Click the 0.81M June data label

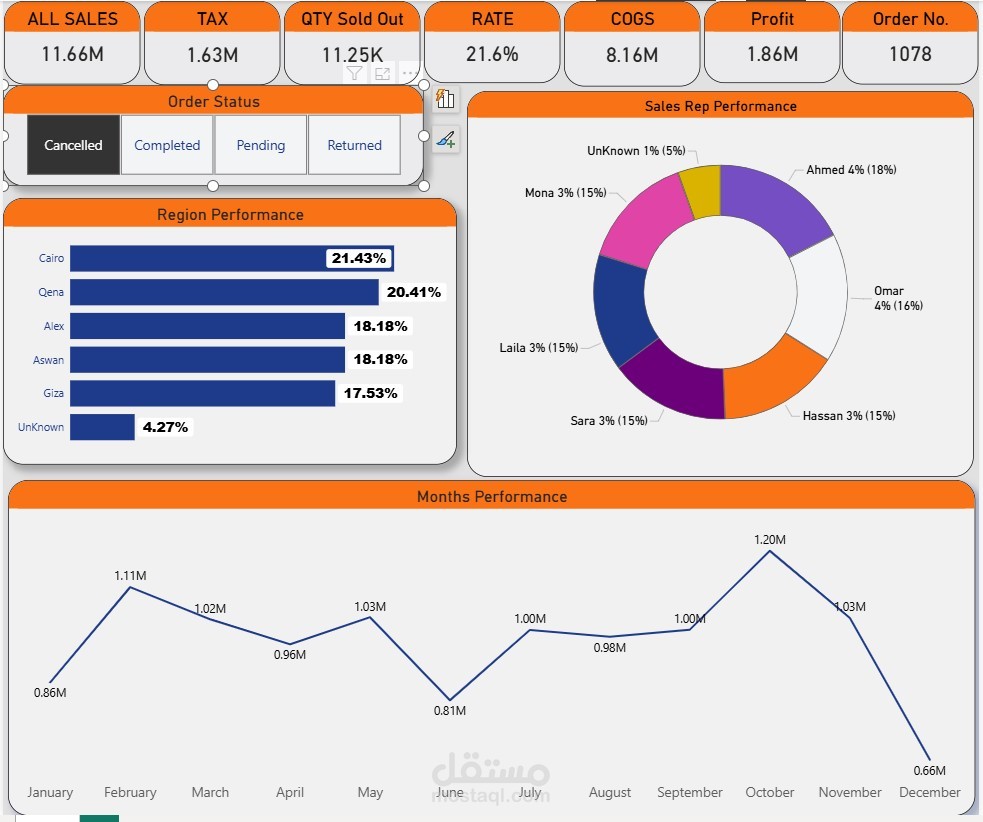click(x=449, y=710)
